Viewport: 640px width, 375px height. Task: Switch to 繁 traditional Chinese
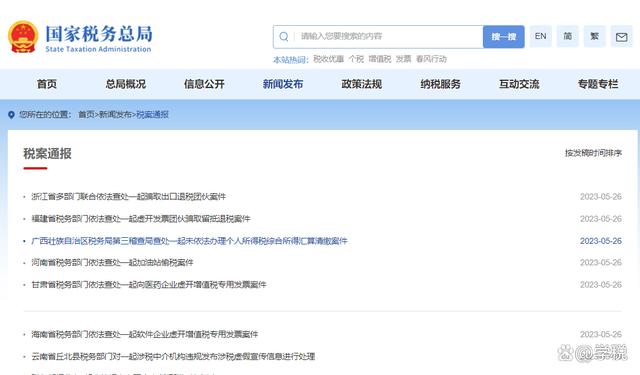pyautogui.click(x=594, y=36)
